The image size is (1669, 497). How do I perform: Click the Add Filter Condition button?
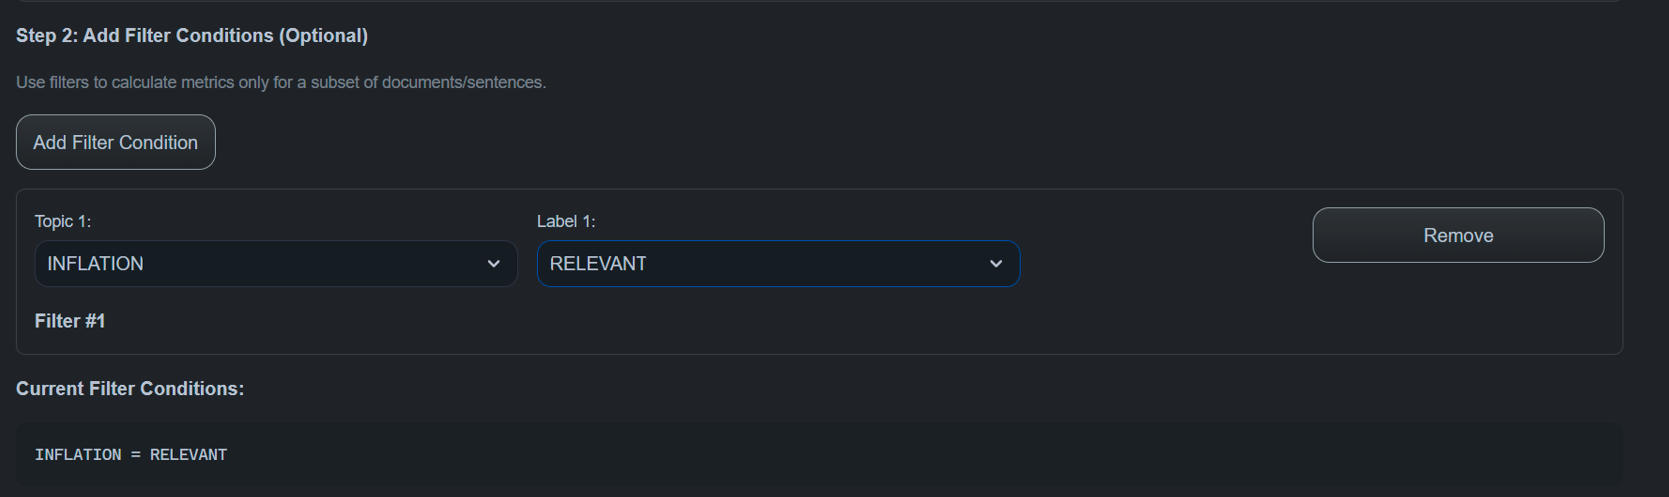pos(116,142)
